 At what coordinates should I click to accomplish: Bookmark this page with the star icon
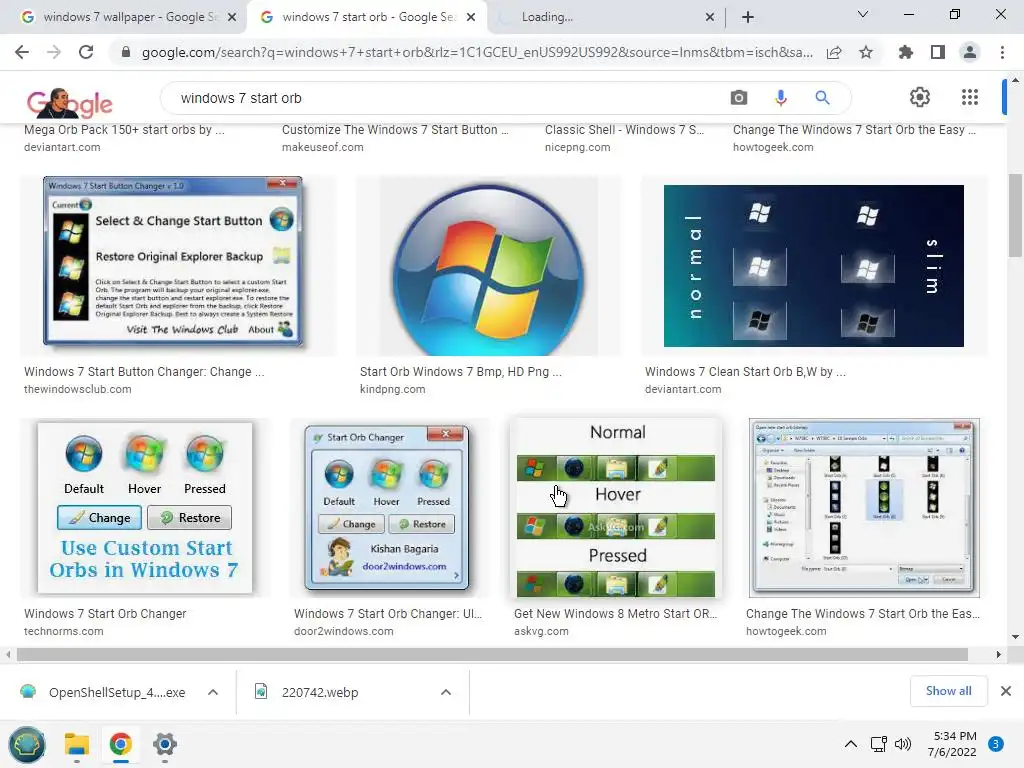(866, 52)
